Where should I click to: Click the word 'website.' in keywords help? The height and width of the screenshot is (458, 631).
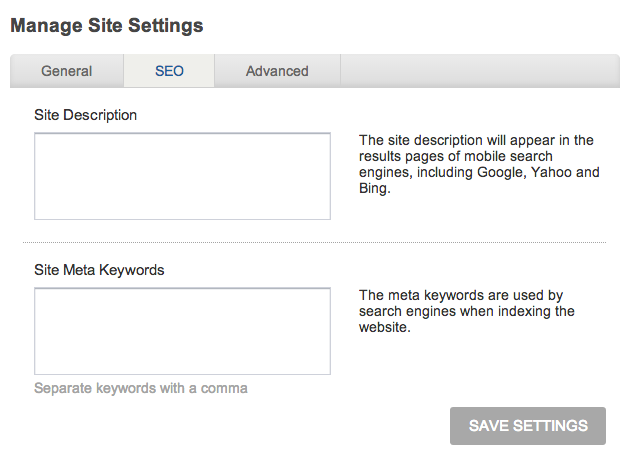(x=384, y=327)
